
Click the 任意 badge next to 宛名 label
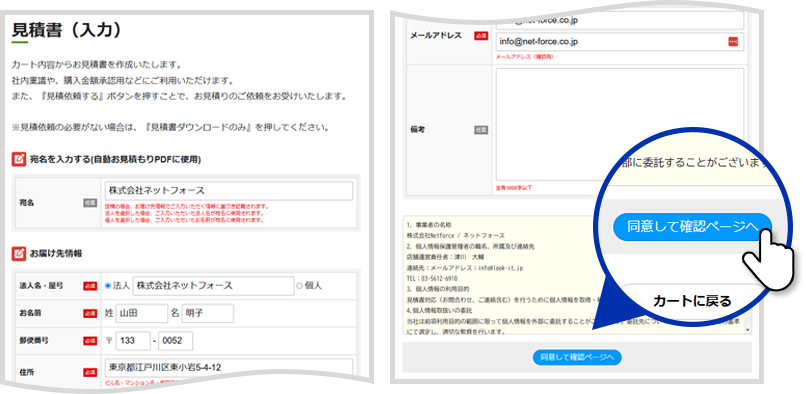click(x=90, y=203)
